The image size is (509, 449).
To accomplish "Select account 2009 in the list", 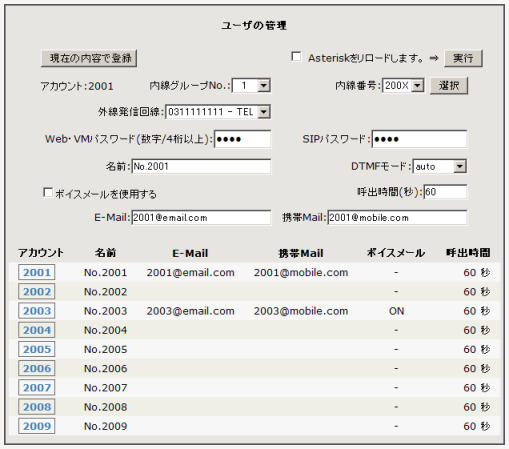I will tap(37, 426).
